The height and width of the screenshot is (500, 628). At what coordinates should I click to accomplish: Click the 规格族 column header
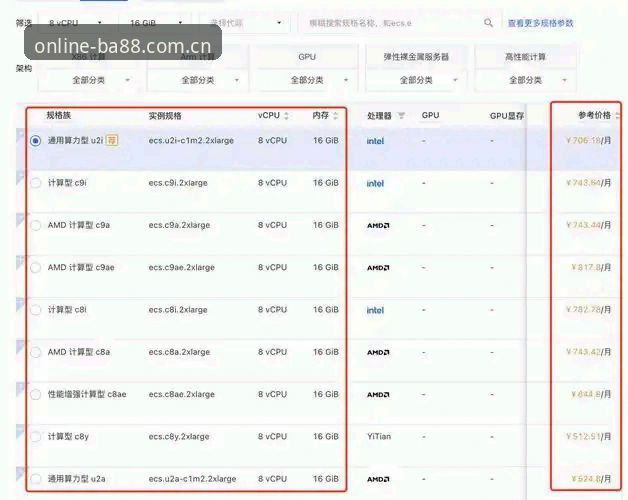pos(58,115)
